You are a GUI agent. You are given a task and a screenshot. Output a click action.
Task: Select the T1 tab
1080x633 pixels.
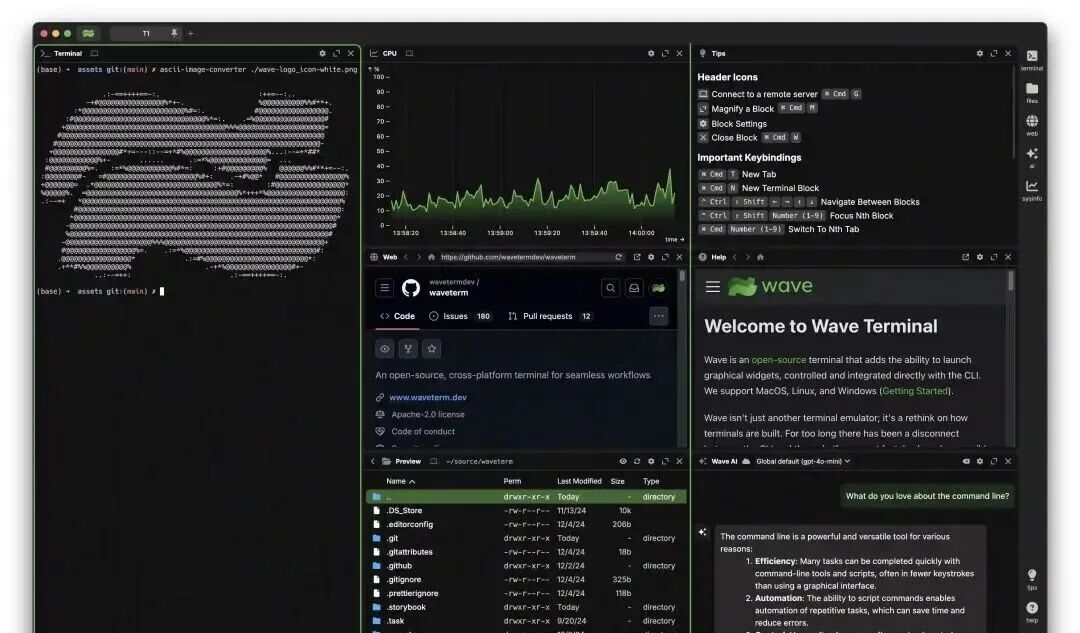(146, 33)
